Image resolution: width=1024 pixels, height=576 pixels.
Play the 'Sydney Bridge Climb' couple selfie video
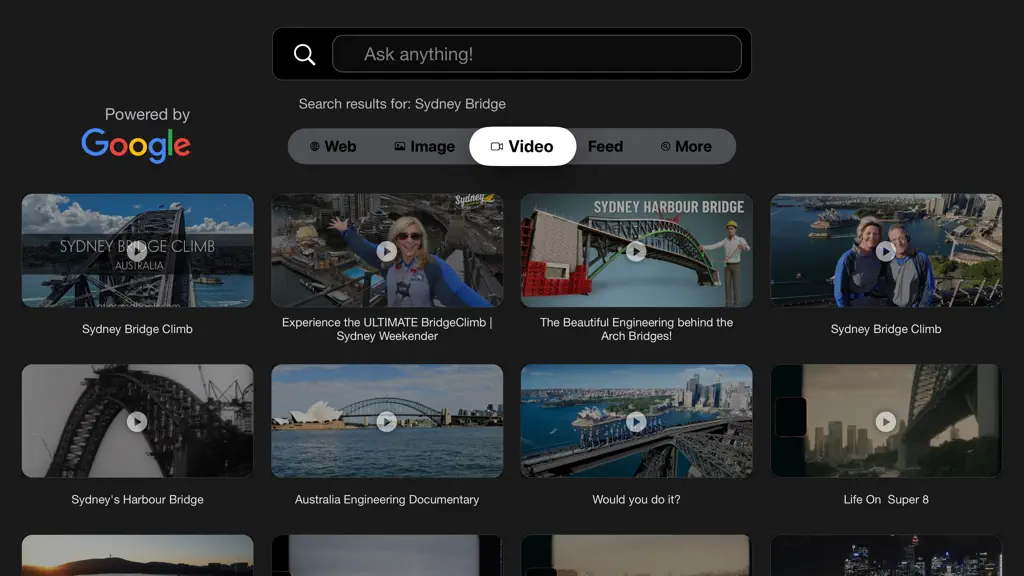(x=886, y=251)
